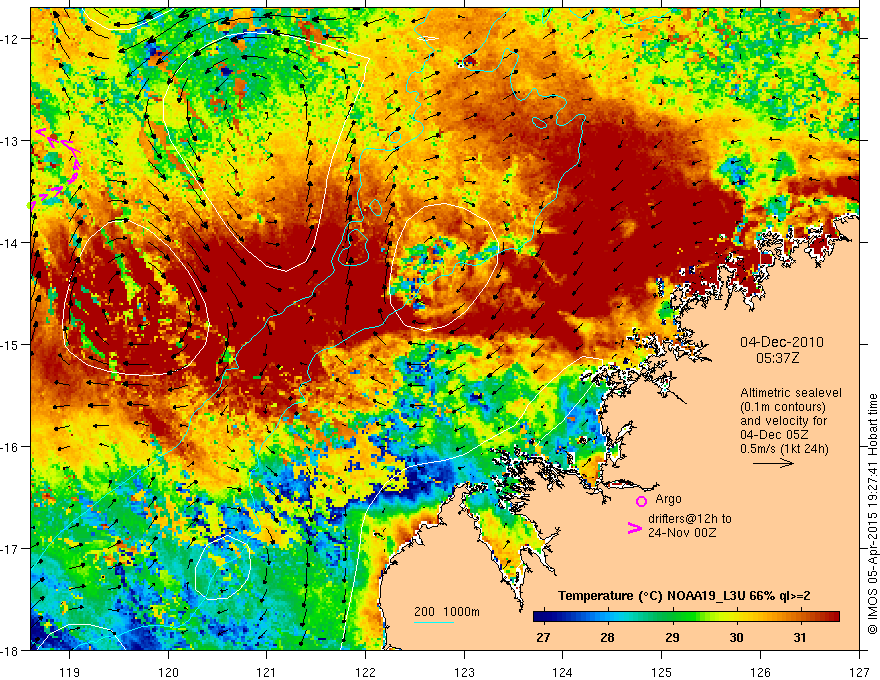880x680 pixels.
Task: Click the longitude label 121
Action: [x=267, y=672]
